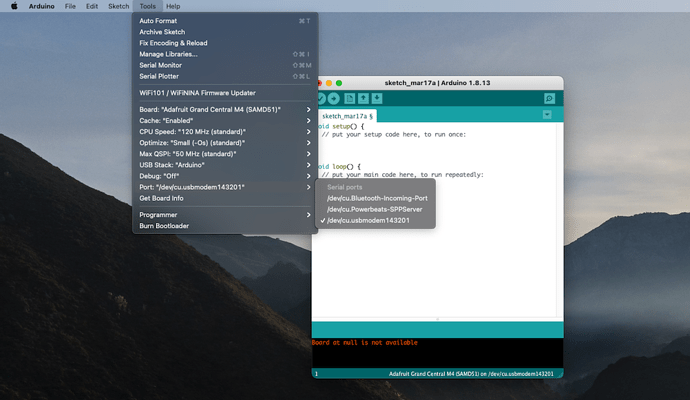Open Manage Libraries...
The height and width of the screenshot is (400, 690).
225,54
